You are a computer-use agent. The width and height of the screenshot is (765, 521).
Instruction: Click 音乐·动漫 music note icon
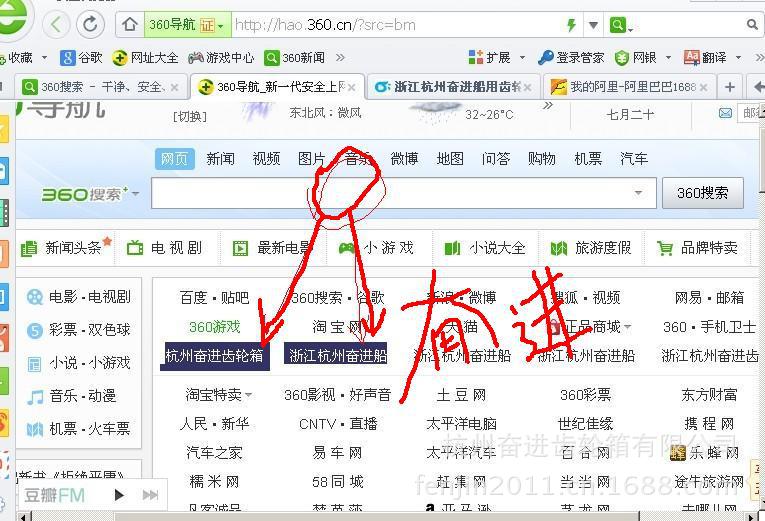(35, 397)
